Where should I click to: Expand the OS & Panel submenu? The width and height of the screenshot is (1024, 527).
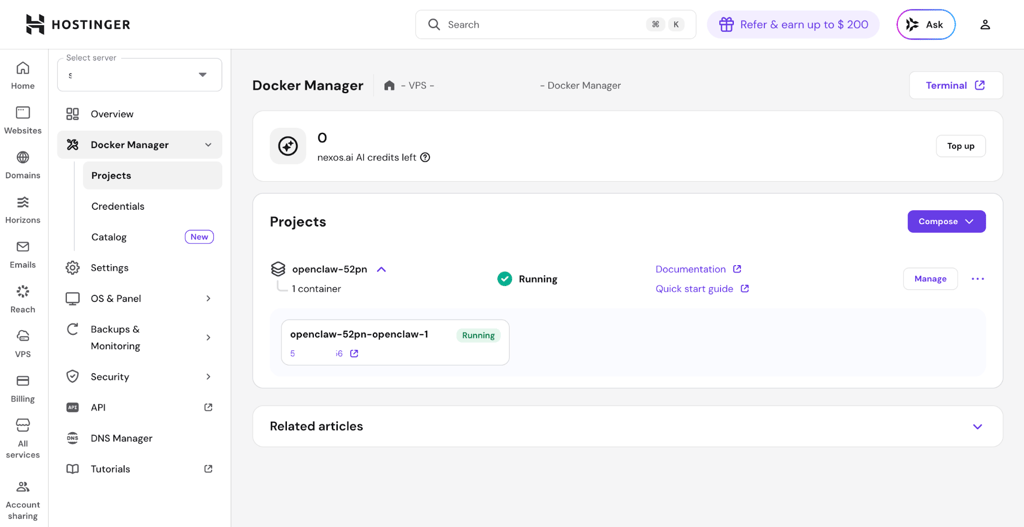click(x=208, y=298)
